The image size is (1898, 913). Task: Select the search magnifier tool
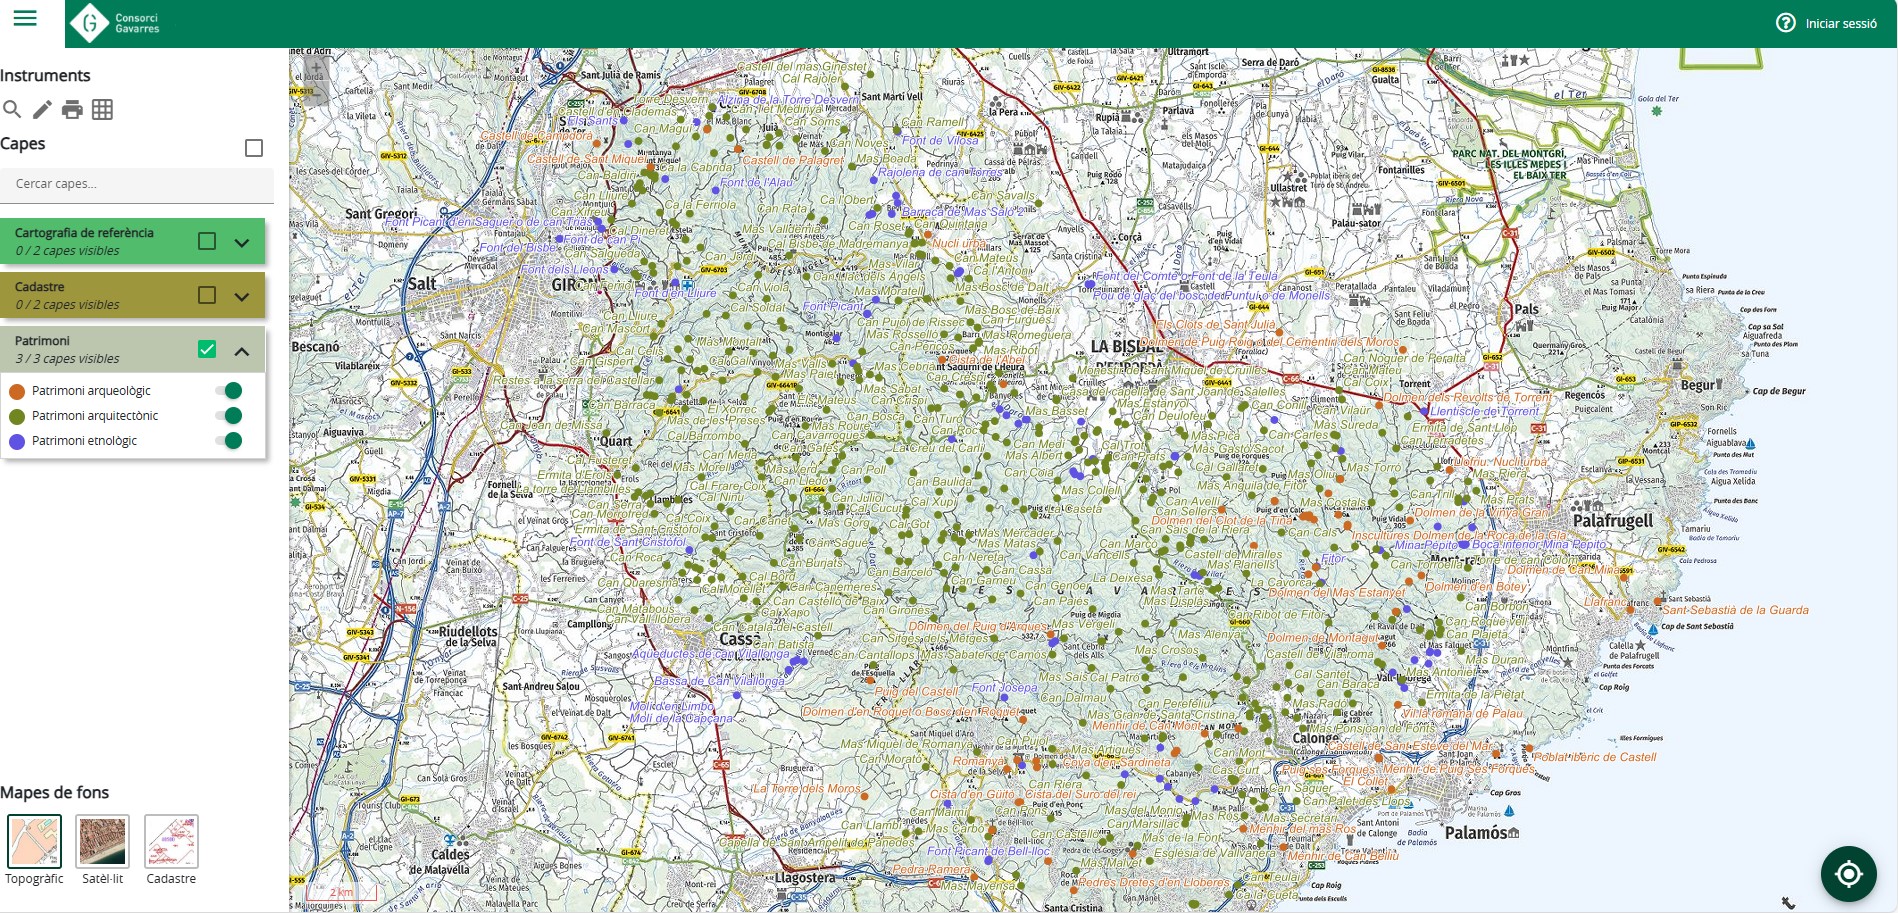click(12, 110)
